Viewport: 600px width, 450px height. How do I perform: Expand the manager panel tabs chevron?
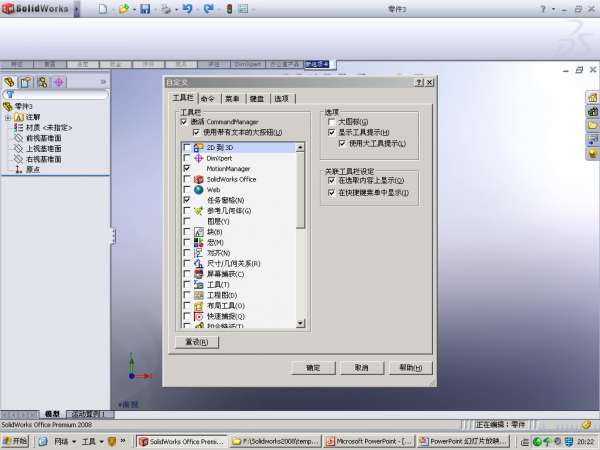[103, 82]
